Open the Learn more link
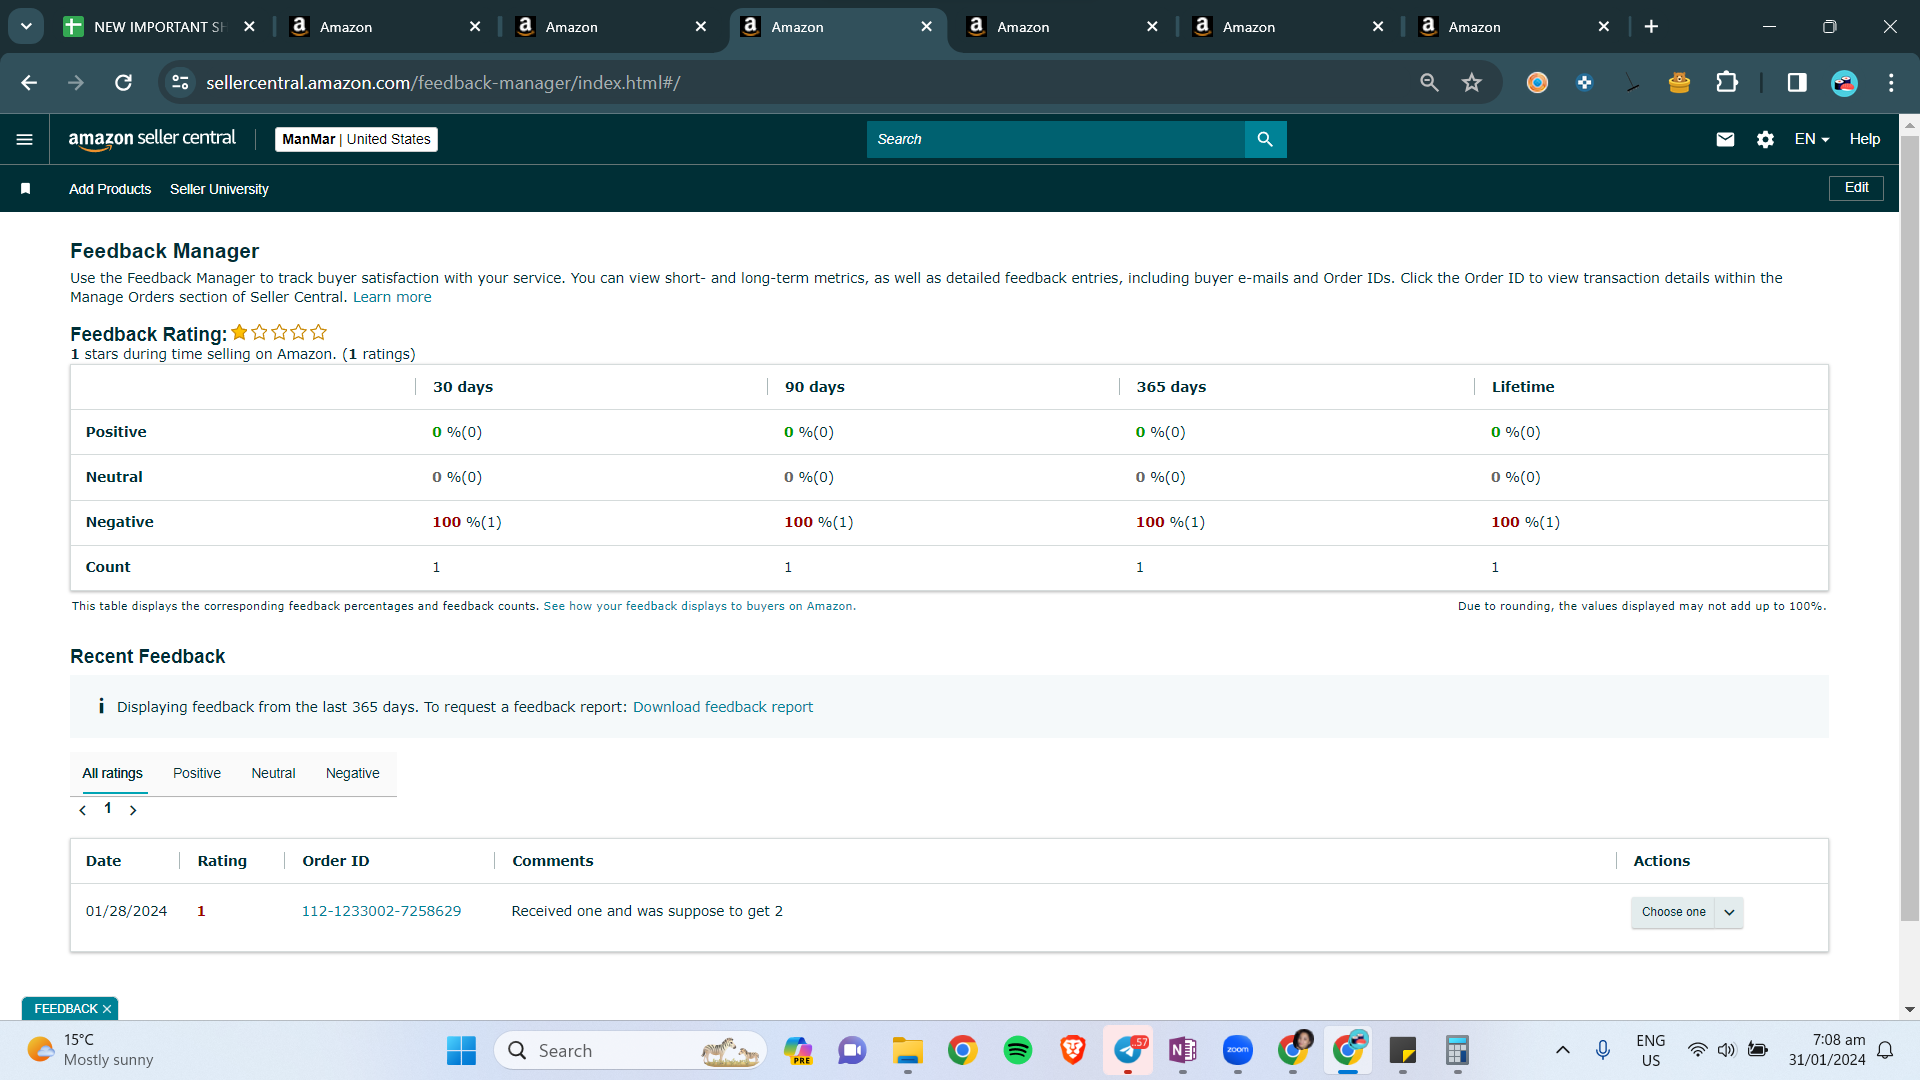 click(392, 298)
